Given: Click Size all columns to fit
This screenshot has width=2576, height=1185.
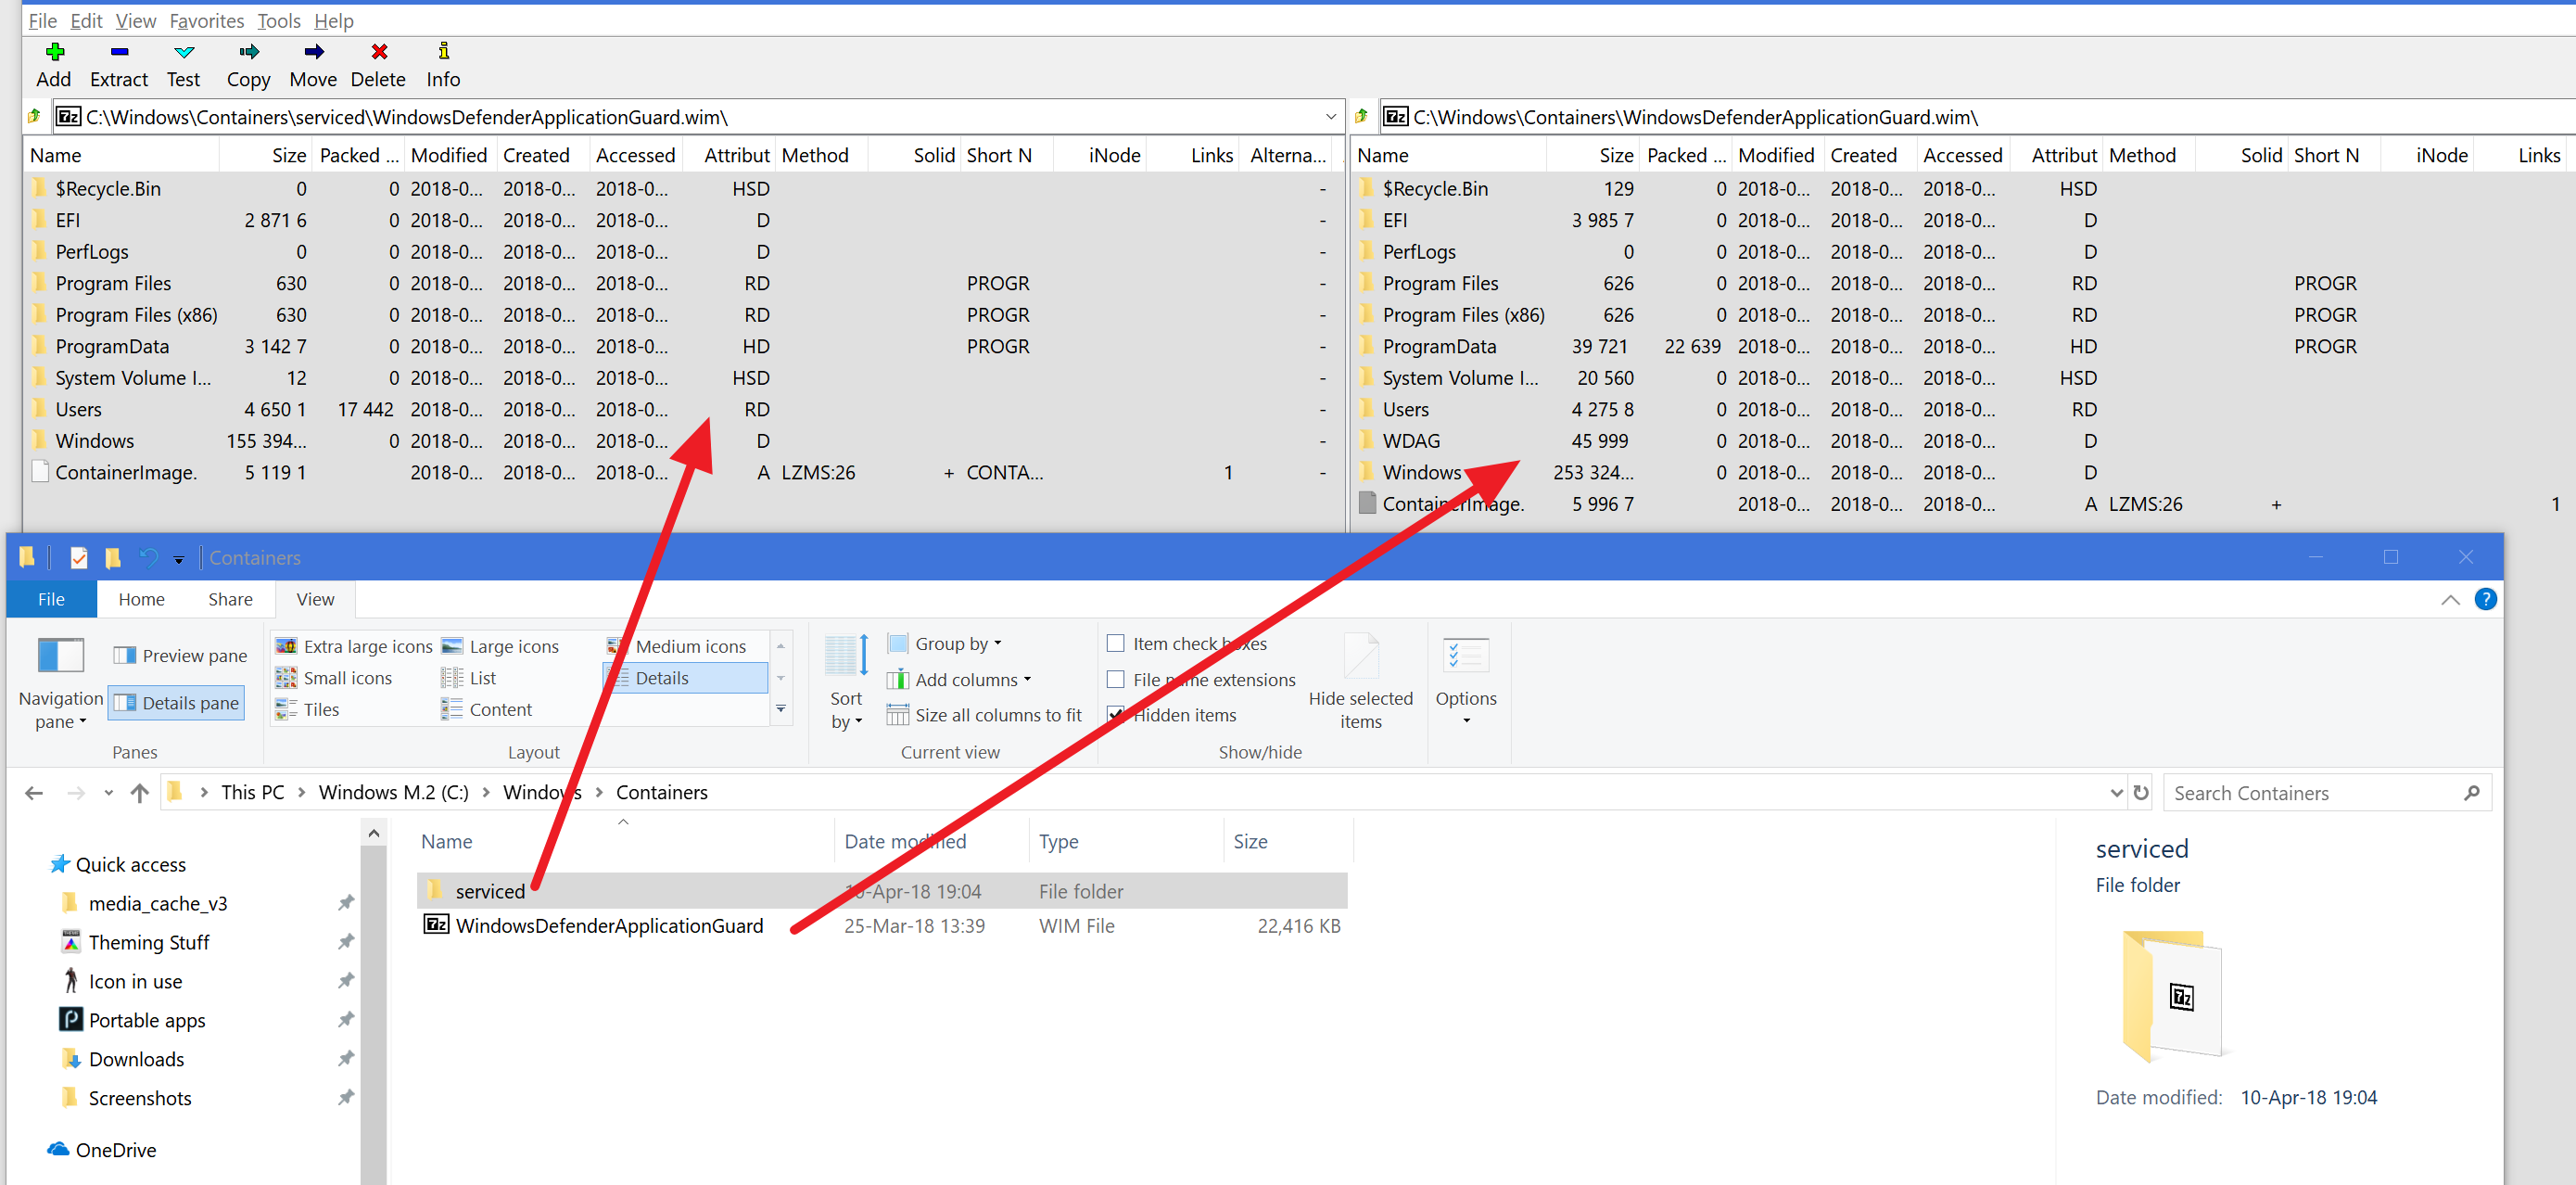Looking at the screenshot, I should (x=985, y=715).
